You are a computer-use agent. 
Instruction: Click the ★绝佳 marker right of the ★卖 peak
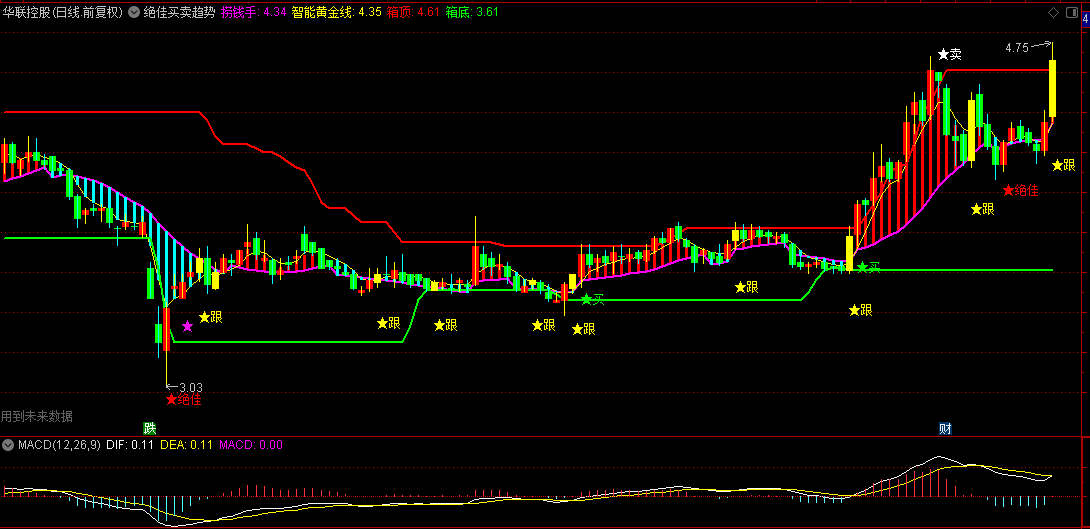[x=1020, y=190]
